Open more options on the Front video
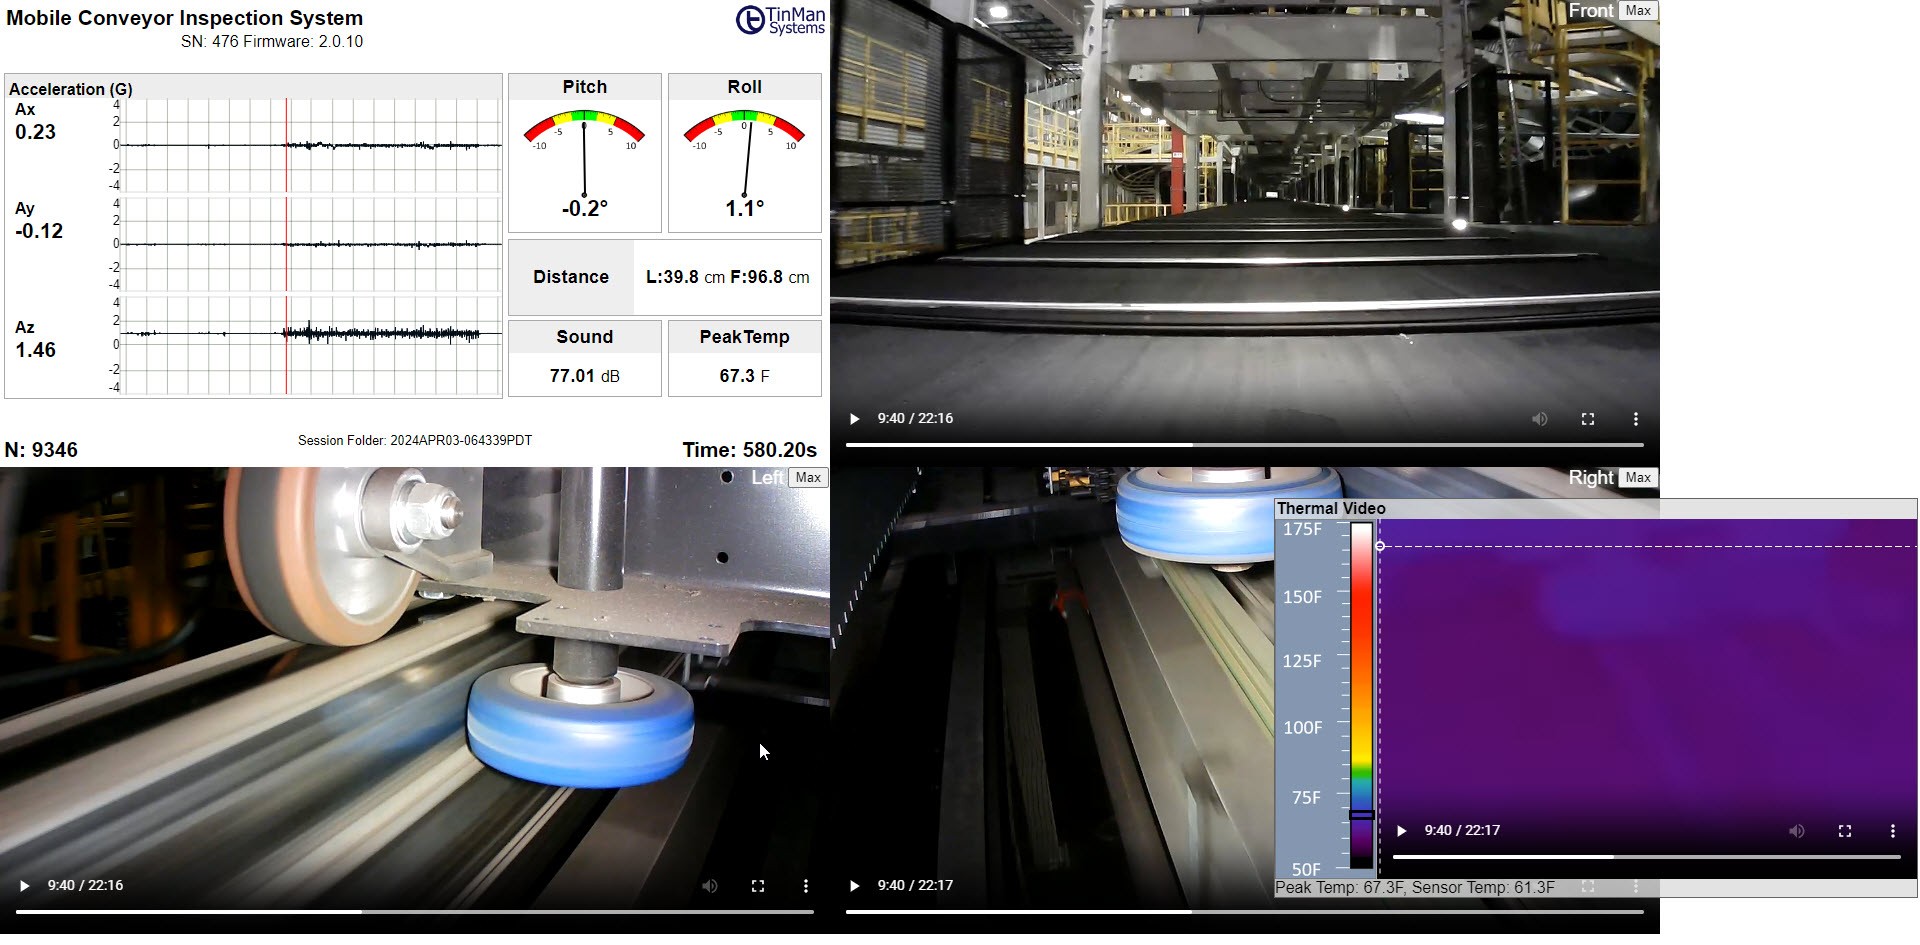The width and height of the screenshot is (1920, 945). click(x=1637, y=419)
